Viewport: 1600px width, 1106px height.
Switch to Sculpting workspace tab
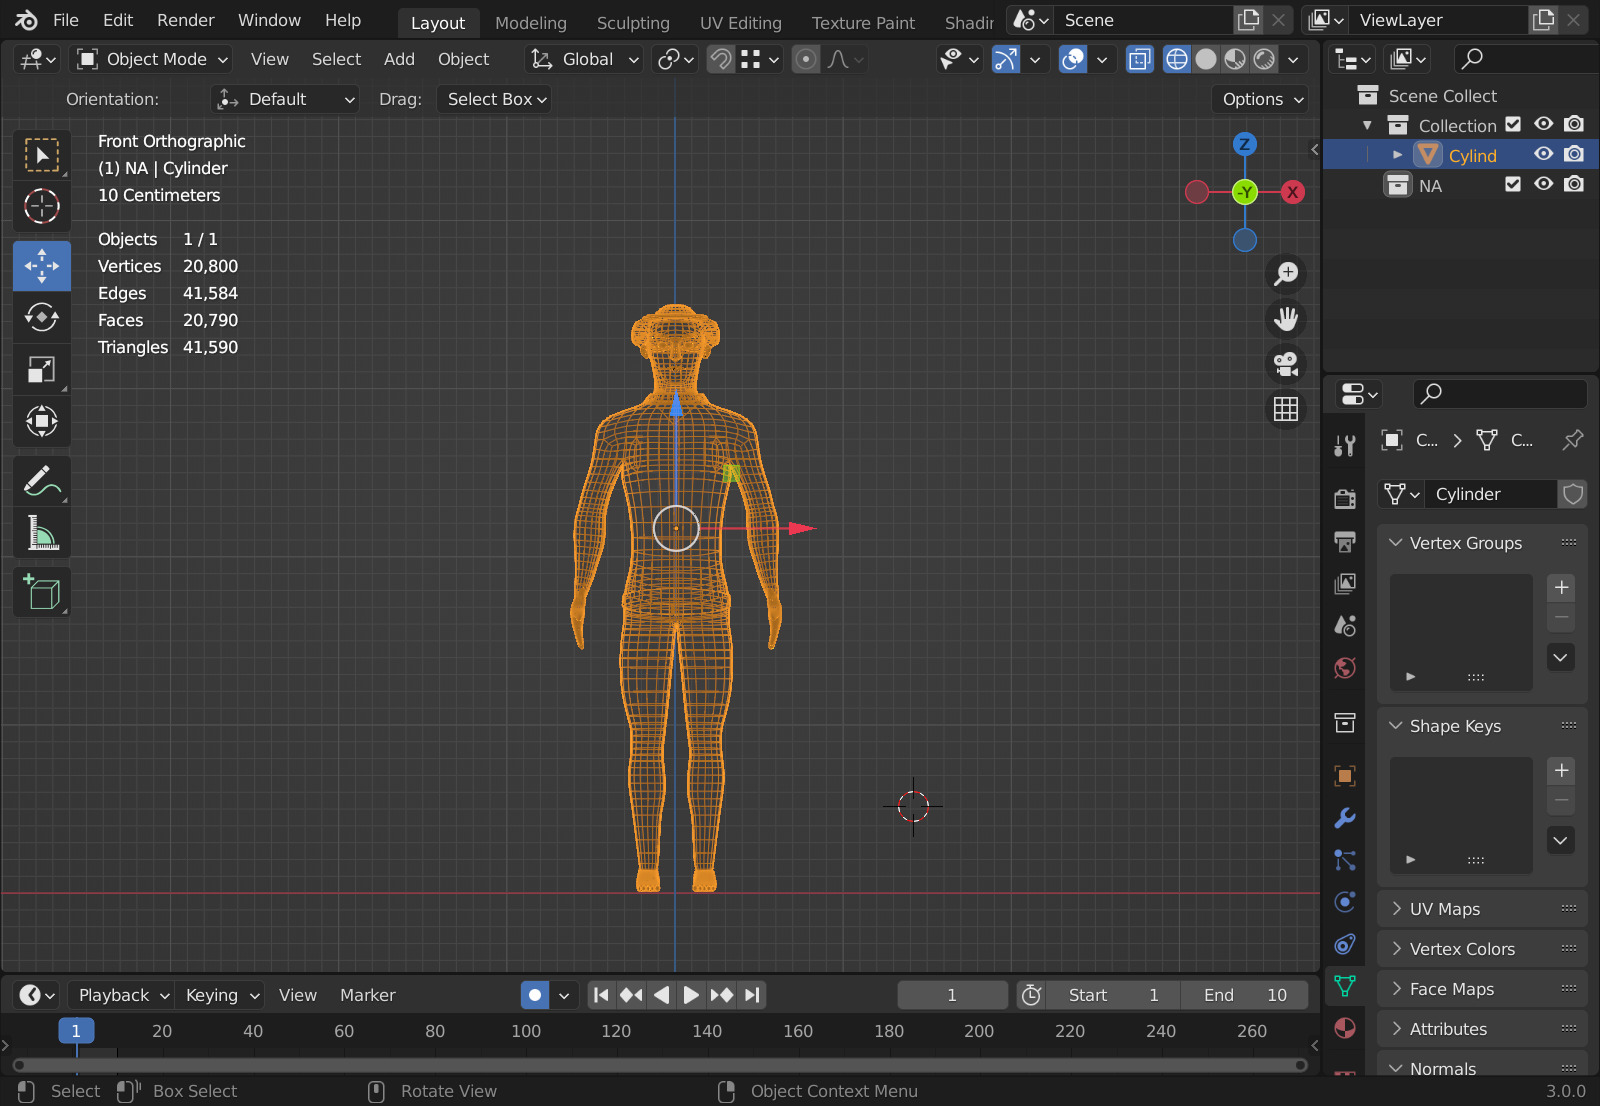(633, 22)
